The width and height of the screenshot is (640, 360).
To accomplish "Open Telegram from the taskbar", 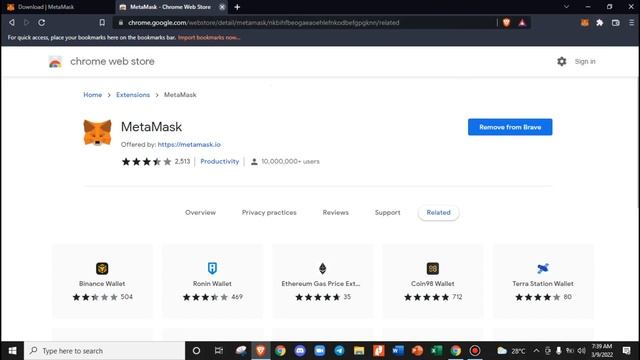I will pos(339,351).
